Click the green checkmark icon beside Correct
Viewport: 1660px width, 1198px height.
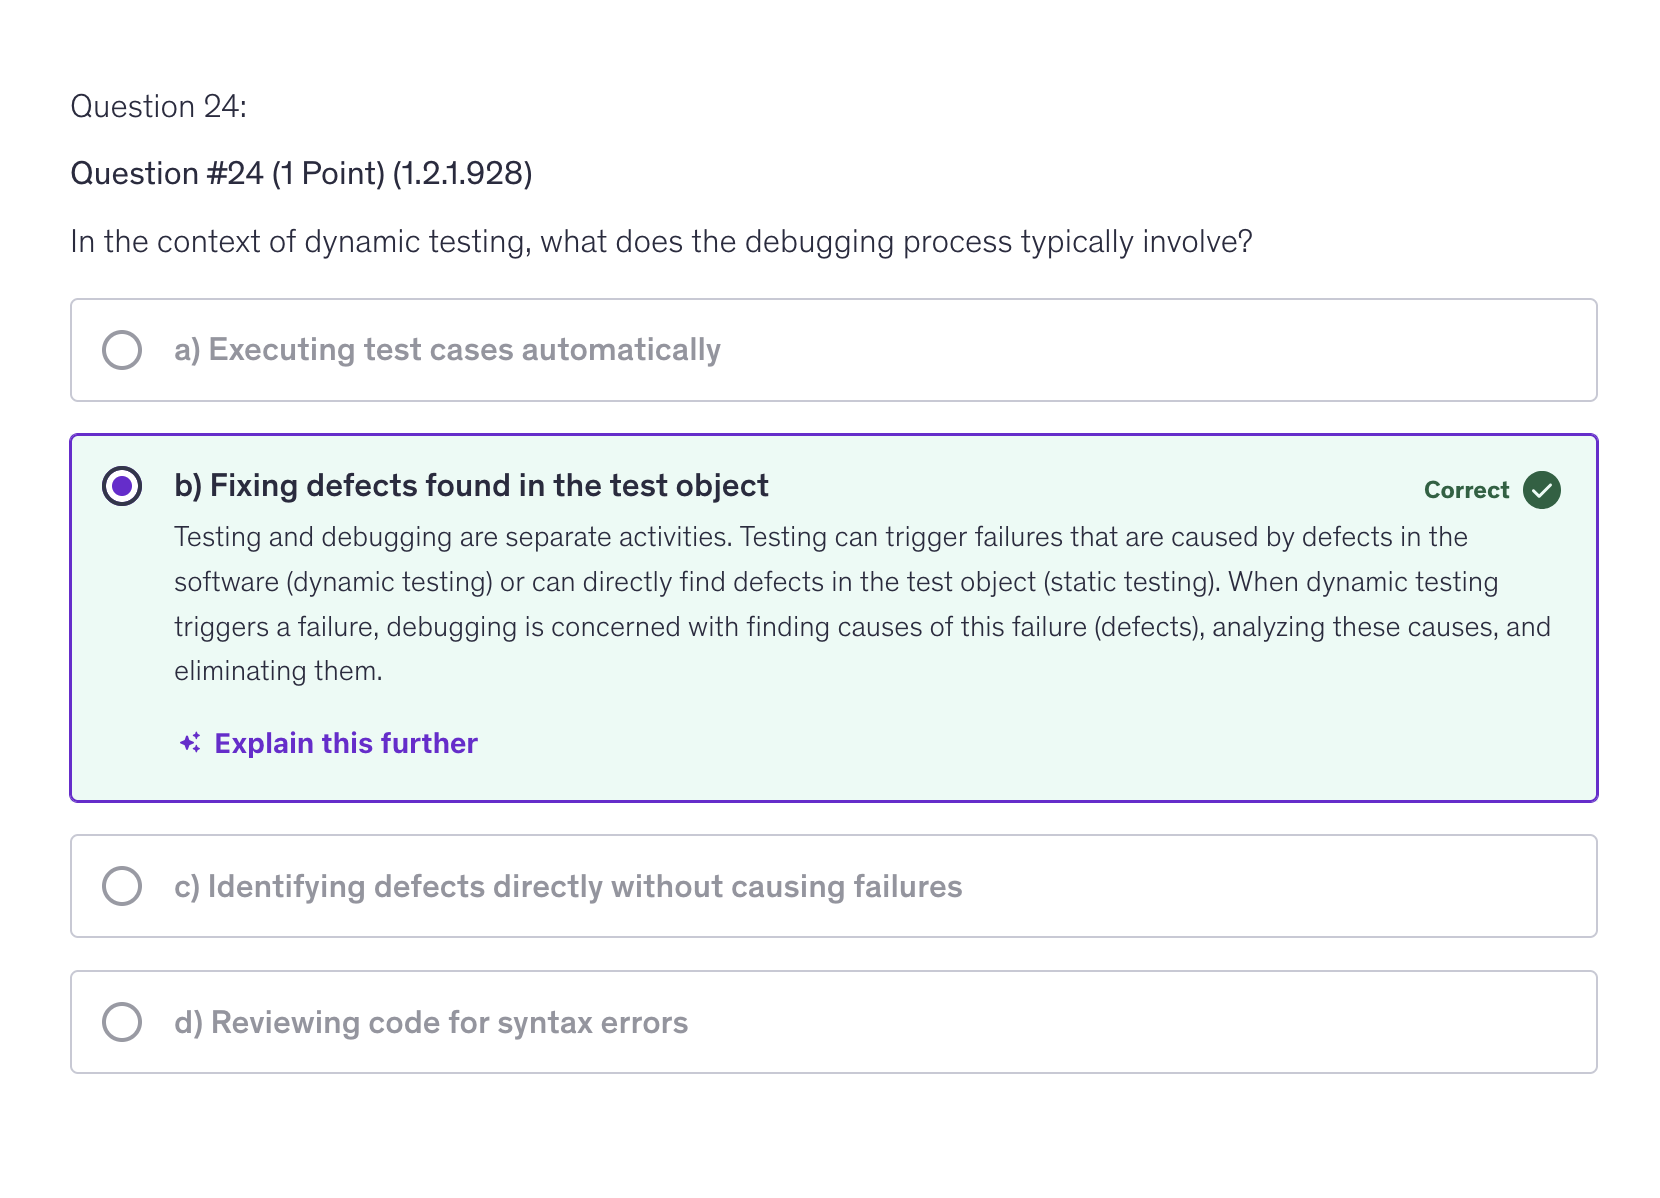[x=1541, y=490]
